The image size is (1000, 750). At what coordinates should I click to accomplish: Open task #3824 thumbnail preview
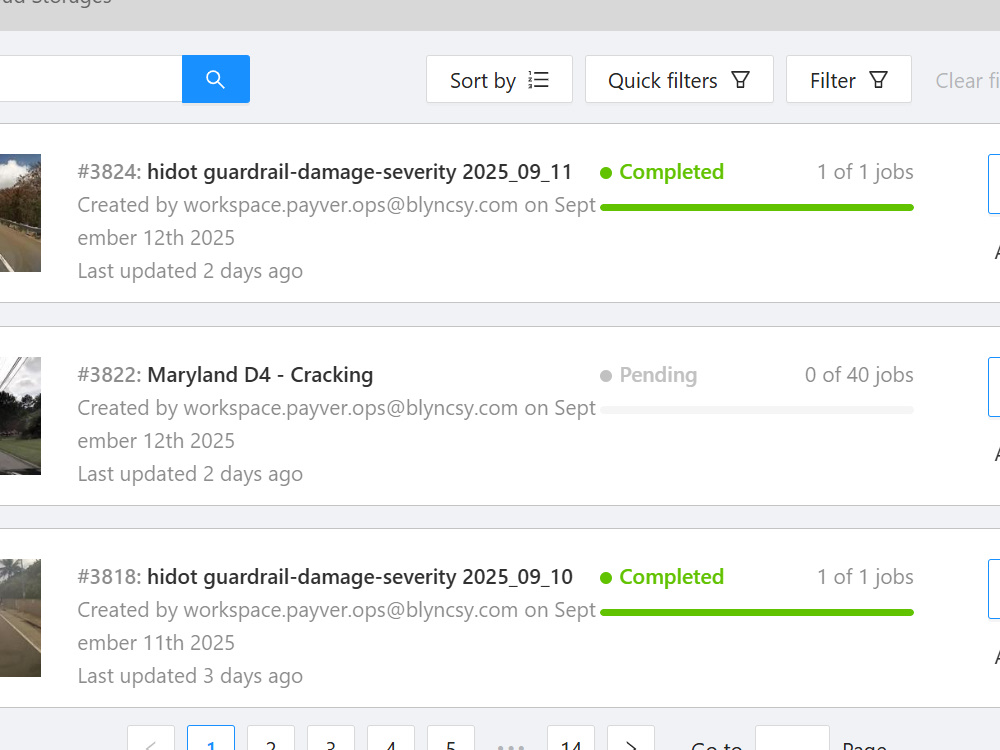click(20, 213)
